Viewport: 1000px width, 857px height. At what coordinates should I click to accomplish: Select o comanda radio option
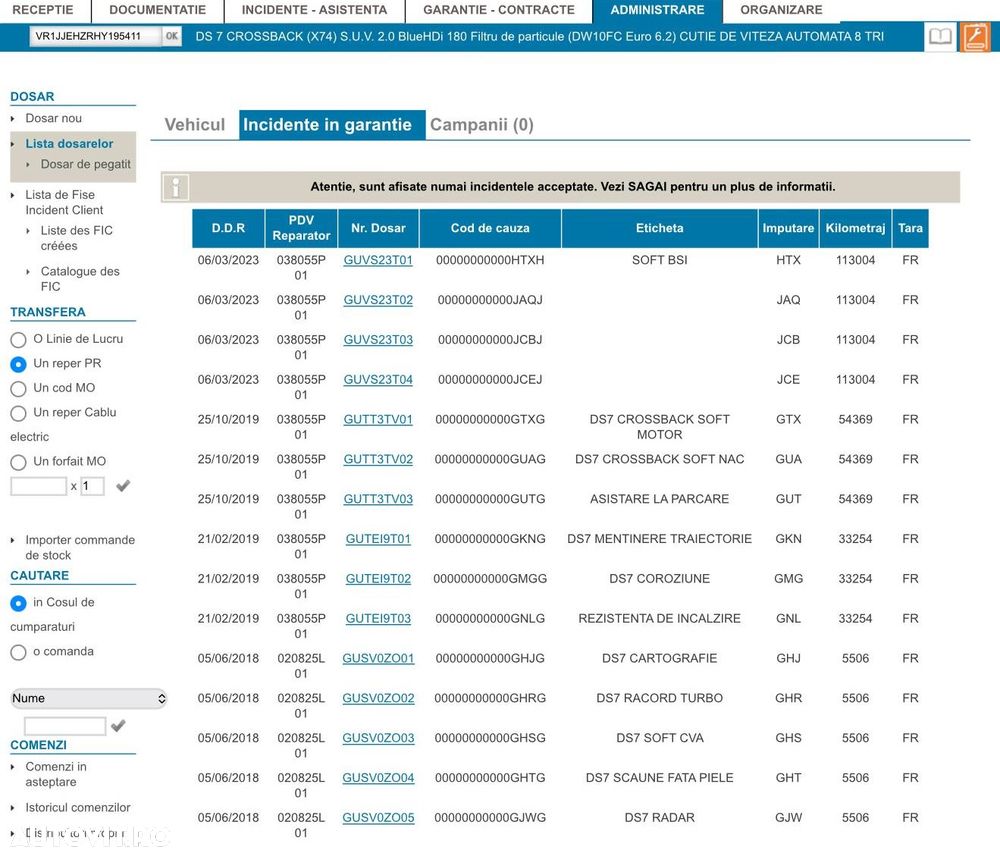18,652
